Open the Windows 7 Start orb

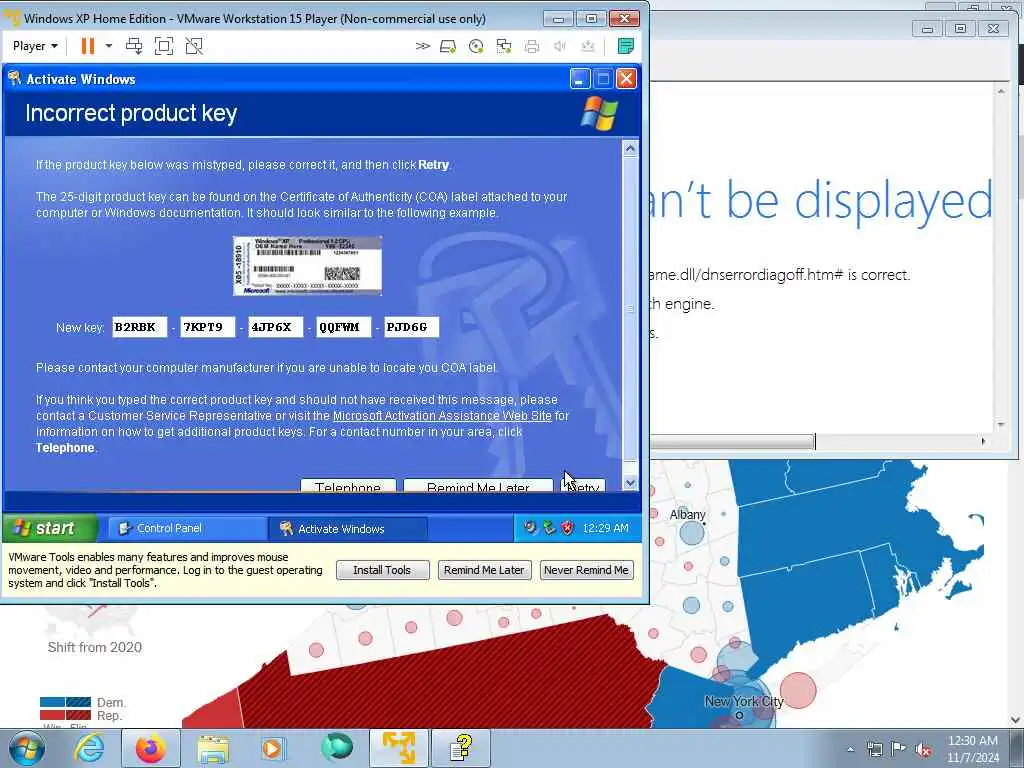(27, 748)
